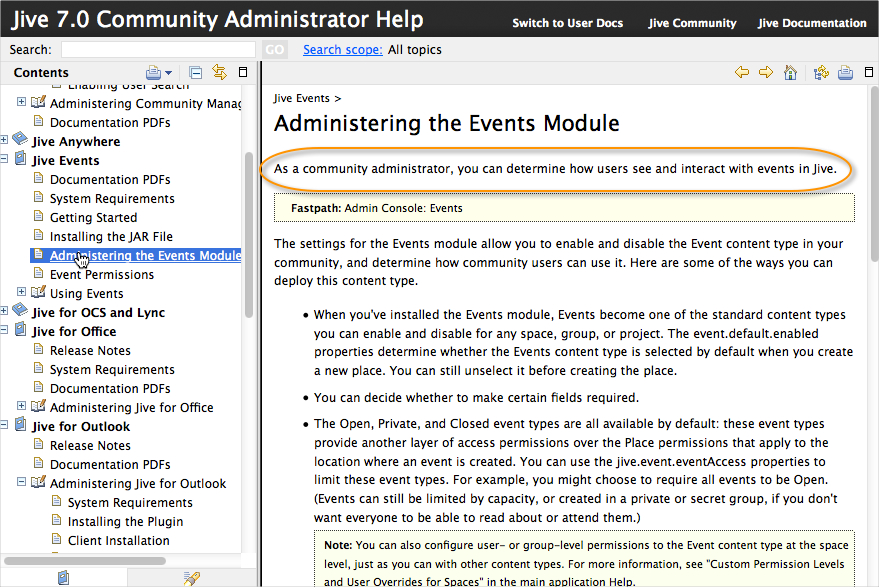
Task: Open Administering Jive for Outlook topic
Action: (138, 484)
